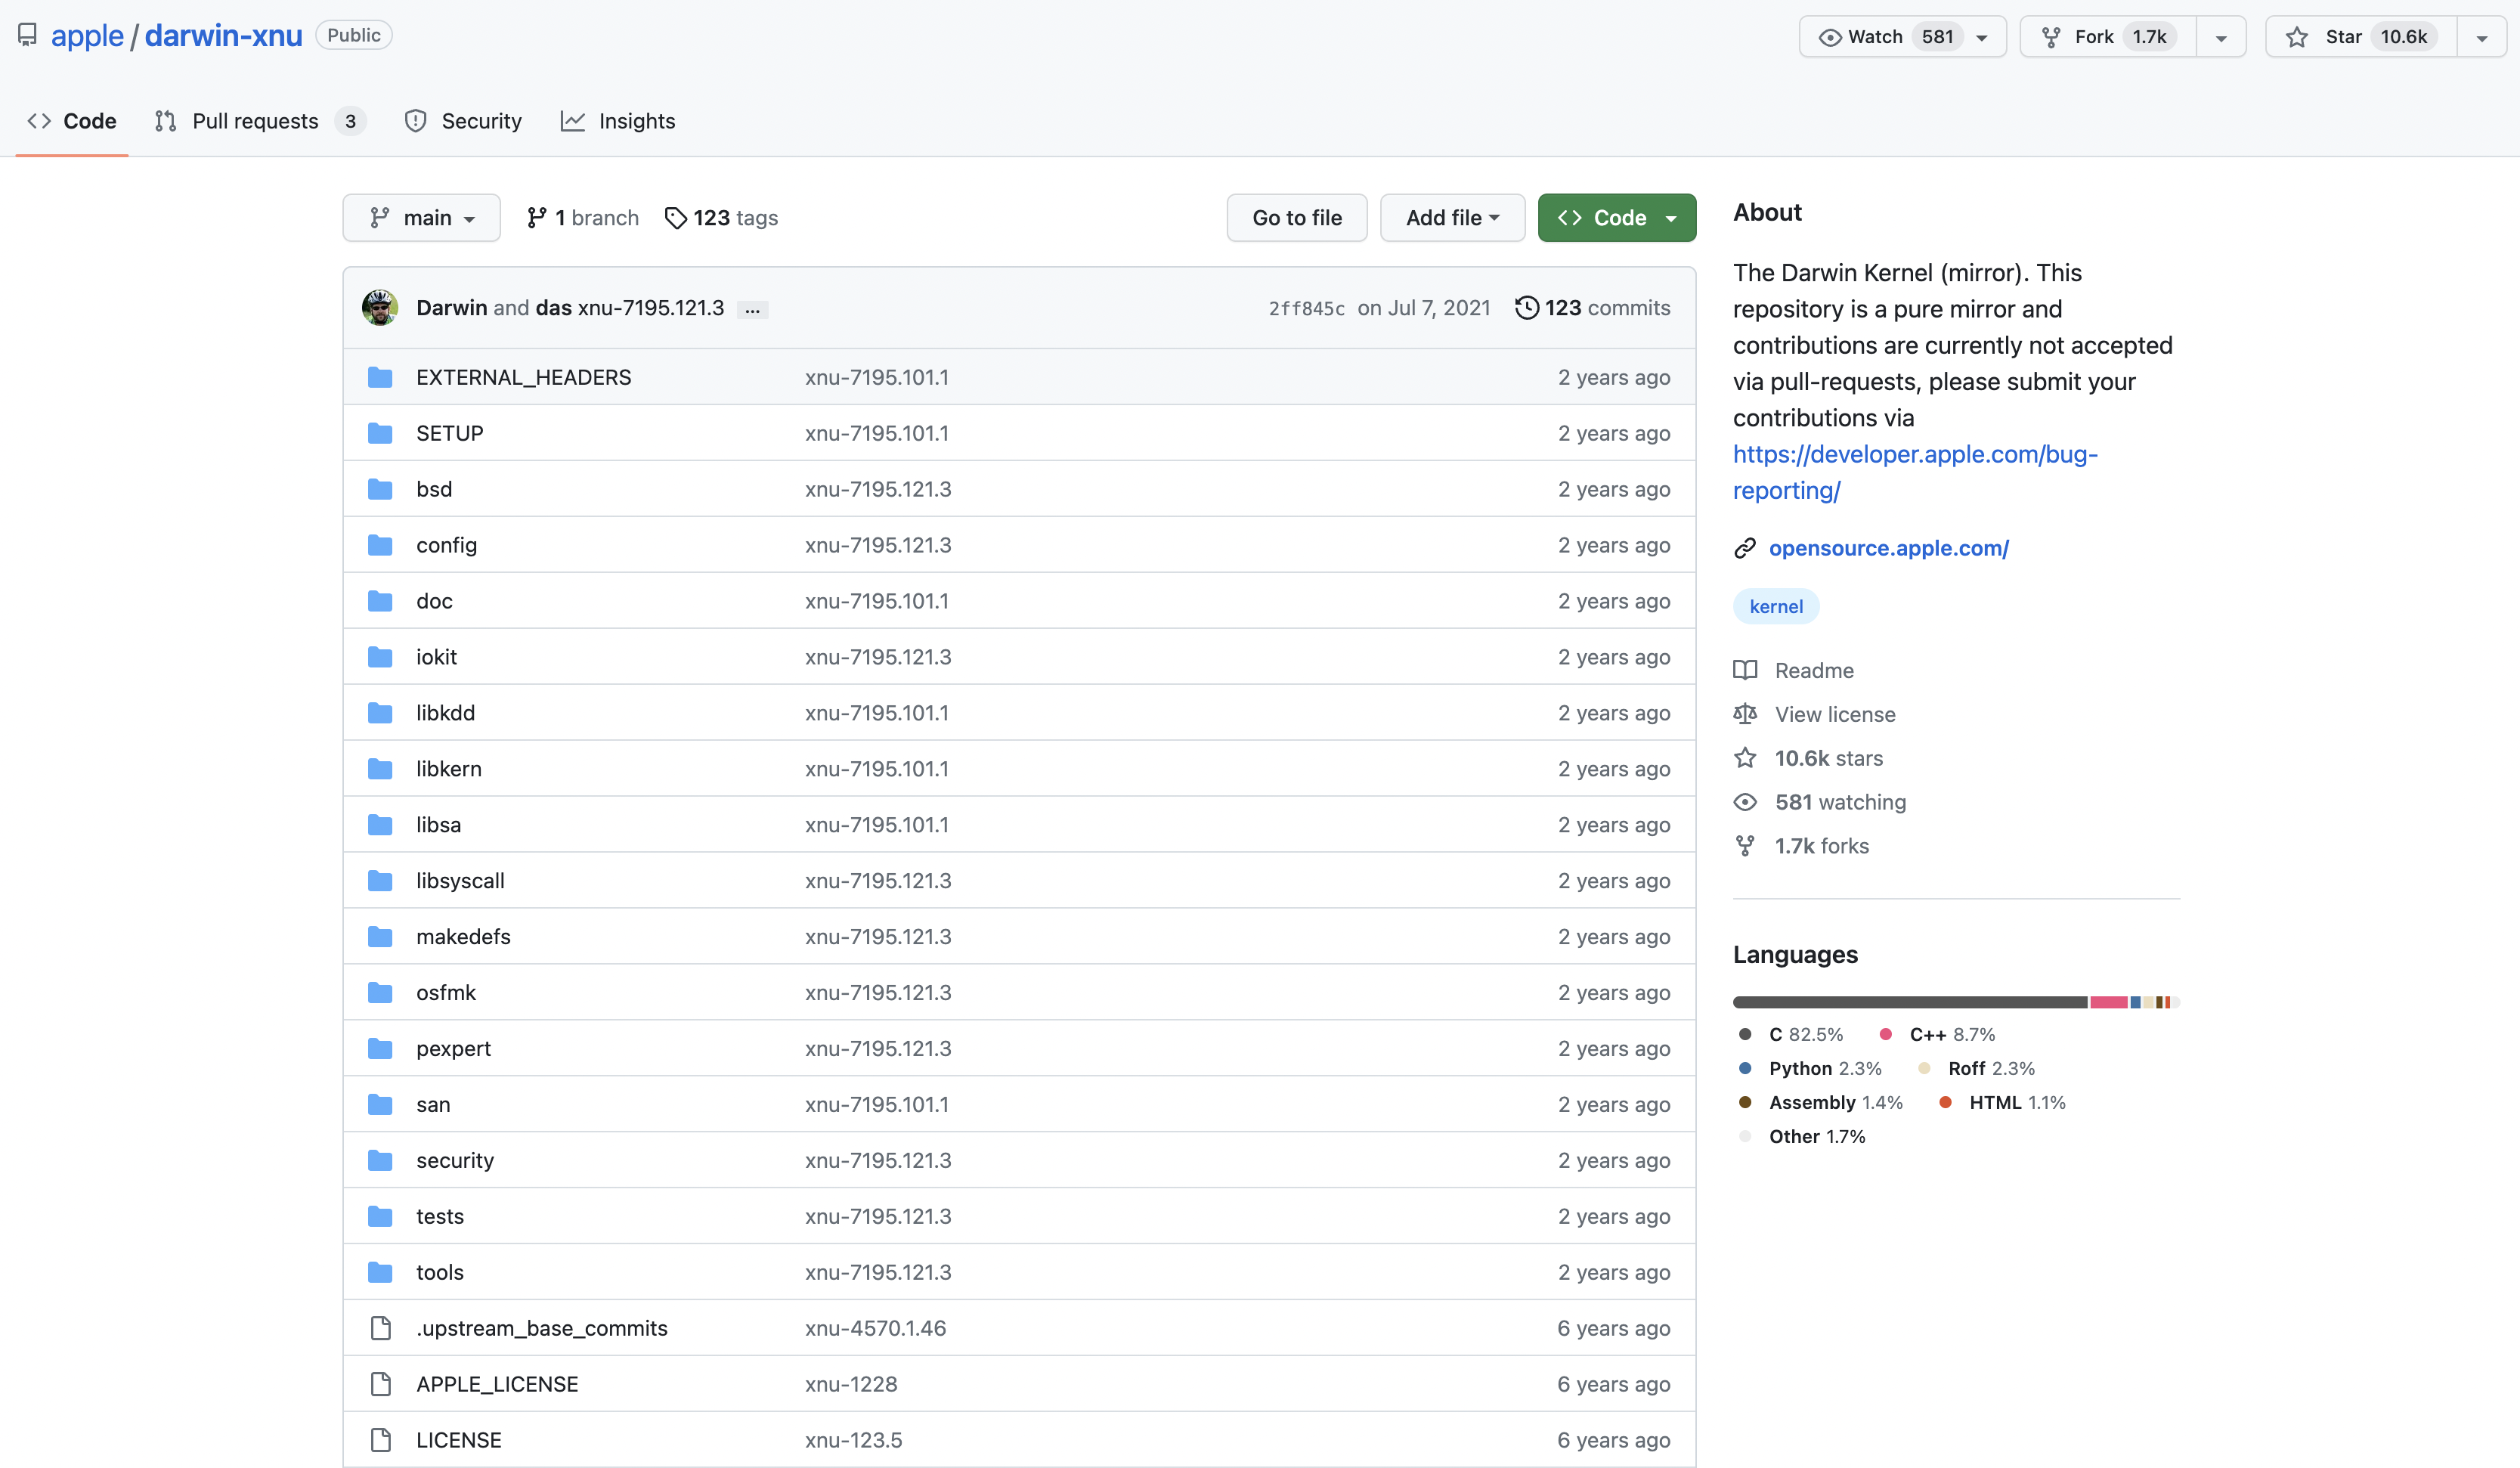Click the iokit folder icon

tap(380, 657)
